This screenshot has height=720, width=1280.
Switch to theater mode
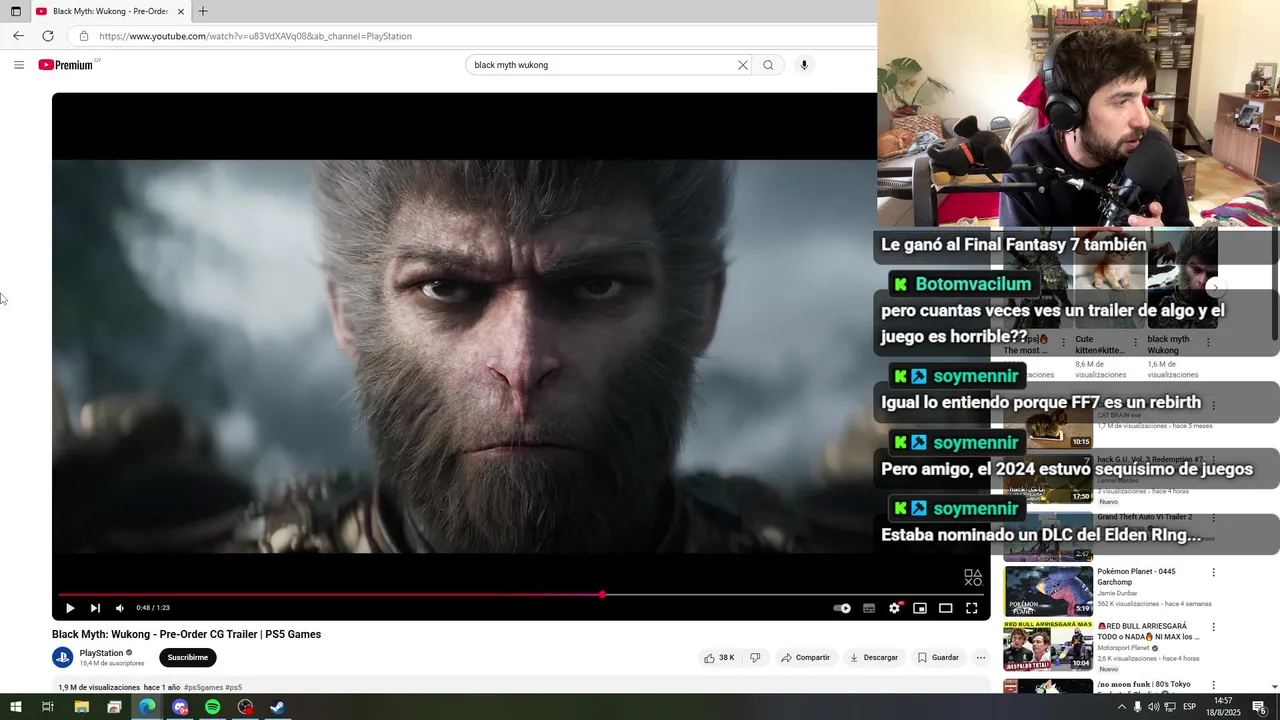(945, 608)
